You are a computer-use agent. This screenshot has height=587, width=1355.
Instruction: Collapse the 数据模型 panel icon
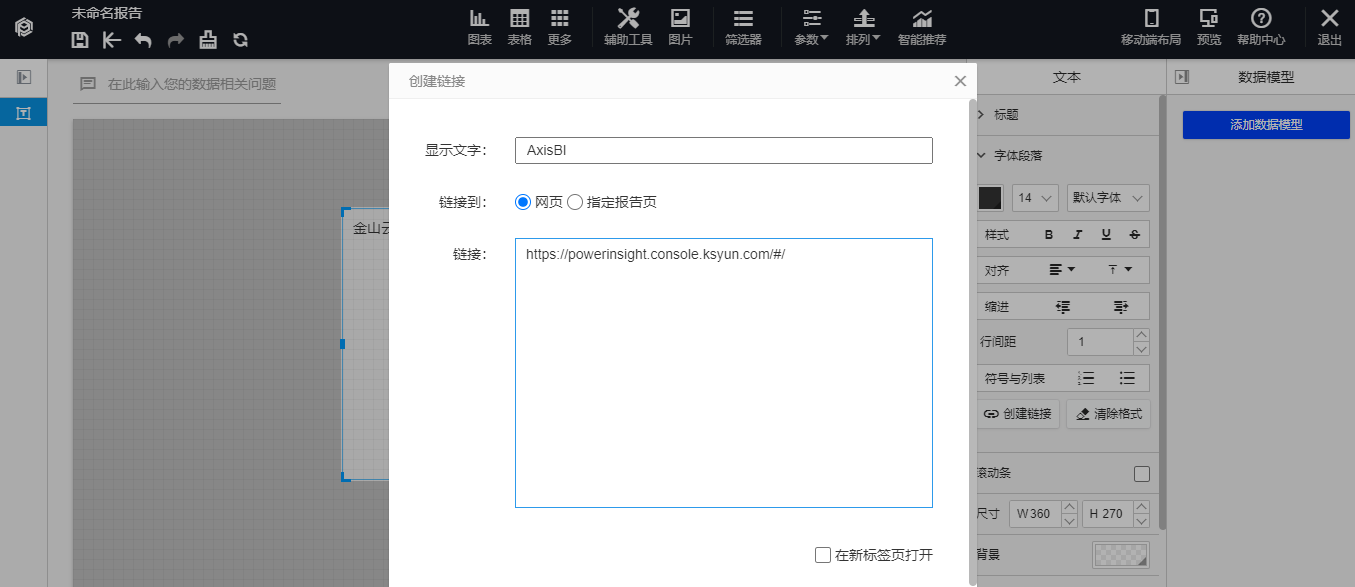(x=1182, y=77)
